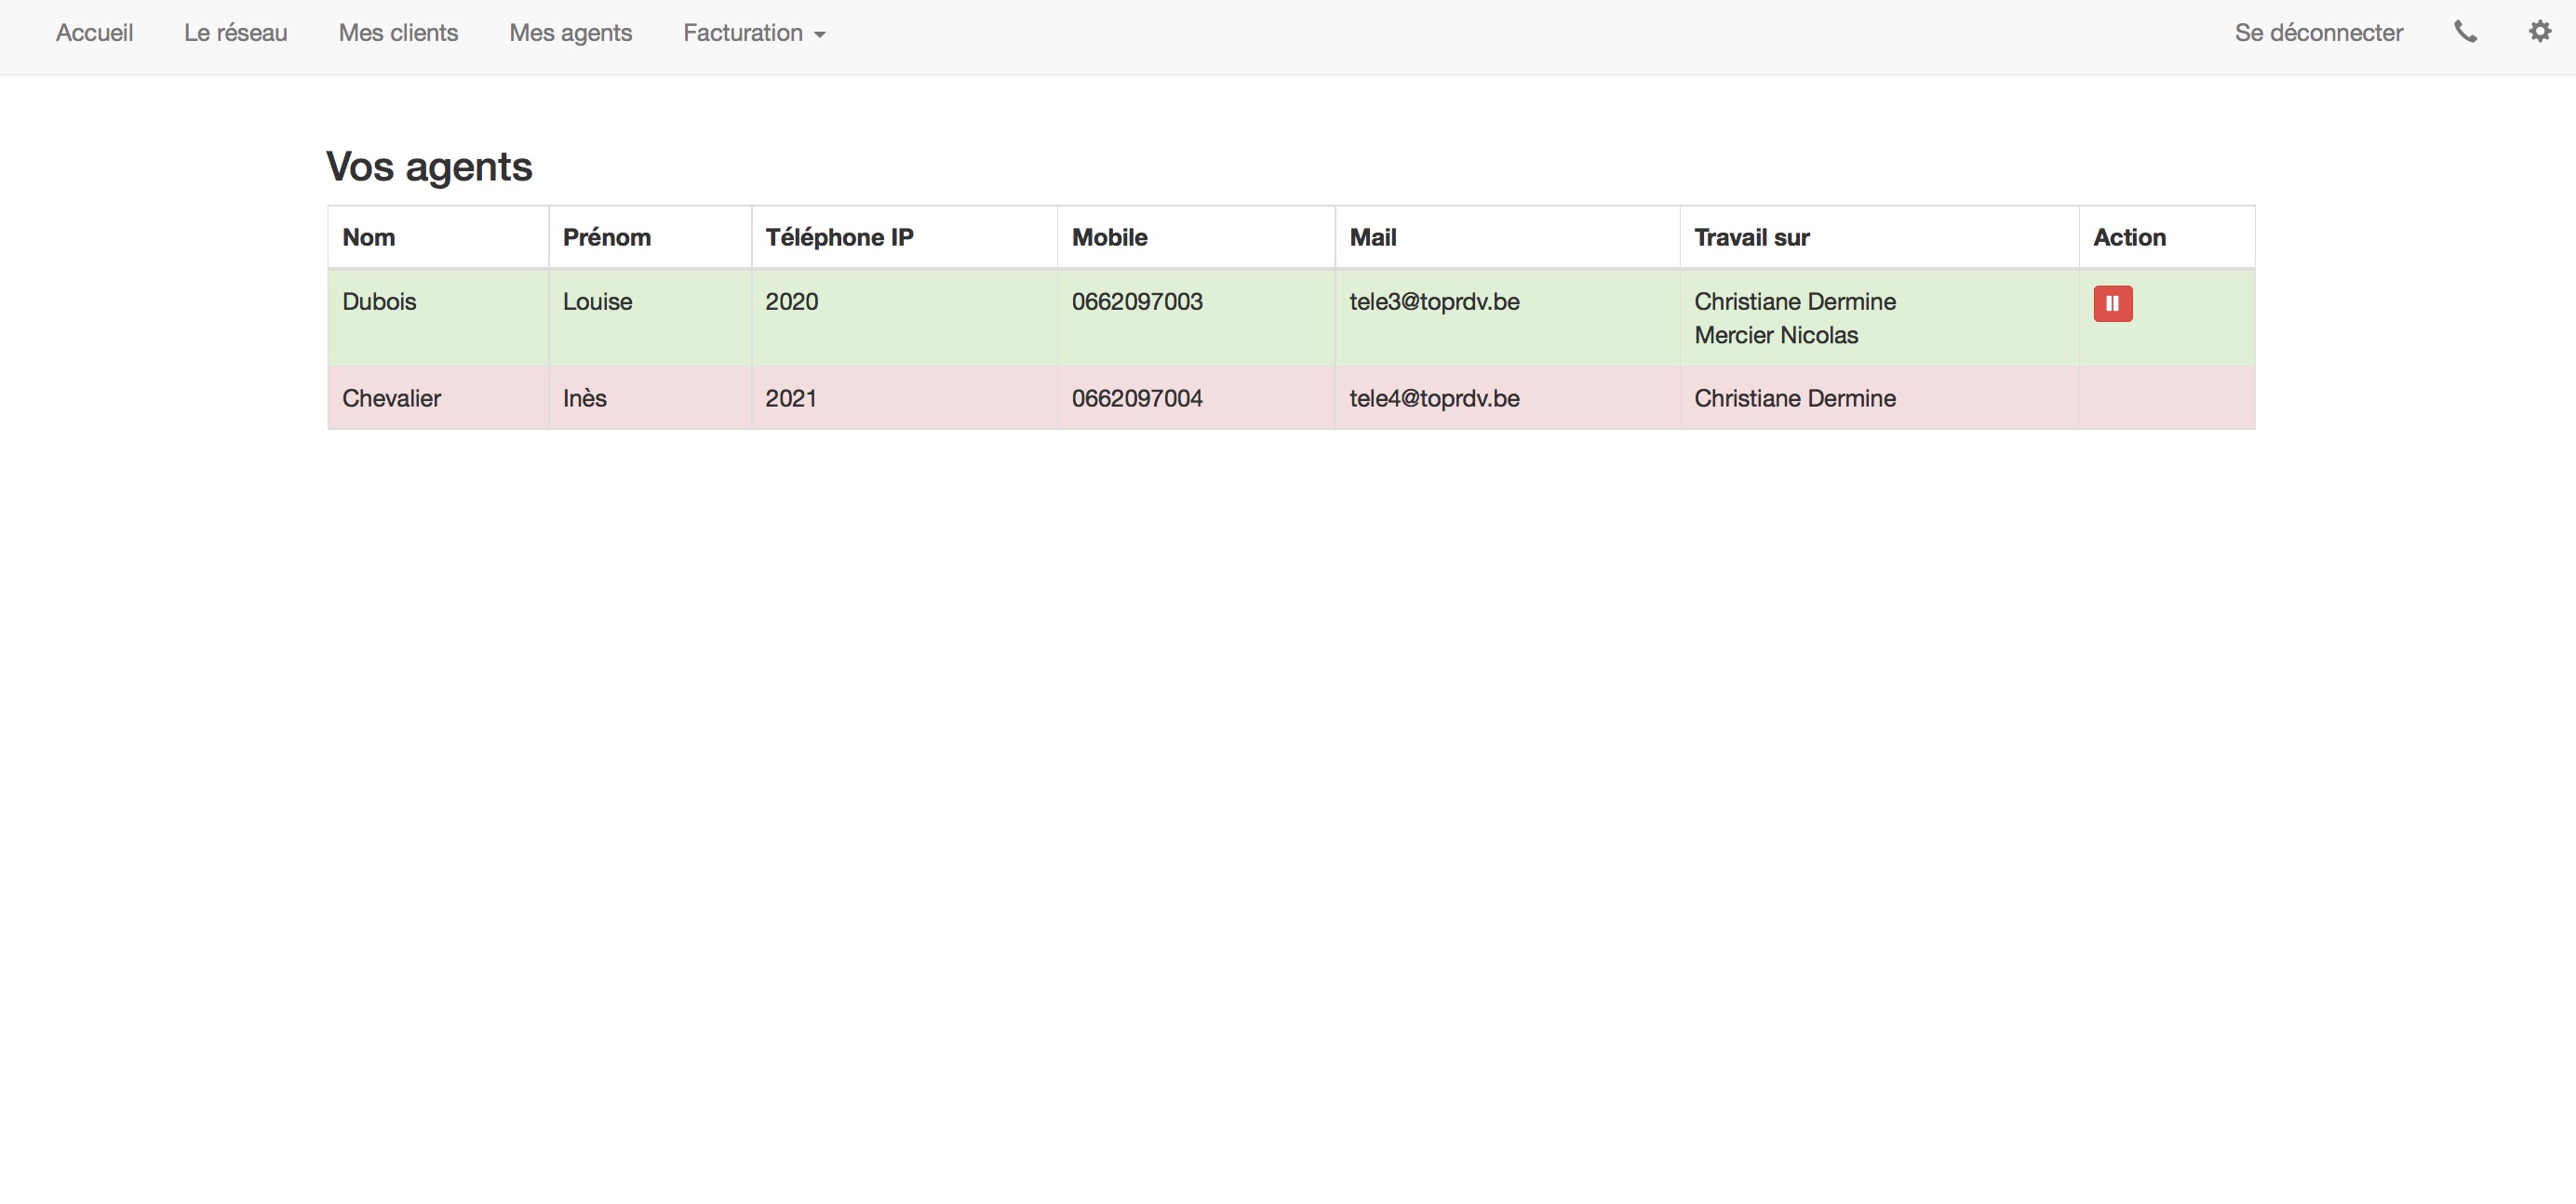Image resolution: width=2576 pixels, height=1204 pixels.
Task: Click Mercier Nicolas in Dubois row
Action: [x=1776, y=335]
